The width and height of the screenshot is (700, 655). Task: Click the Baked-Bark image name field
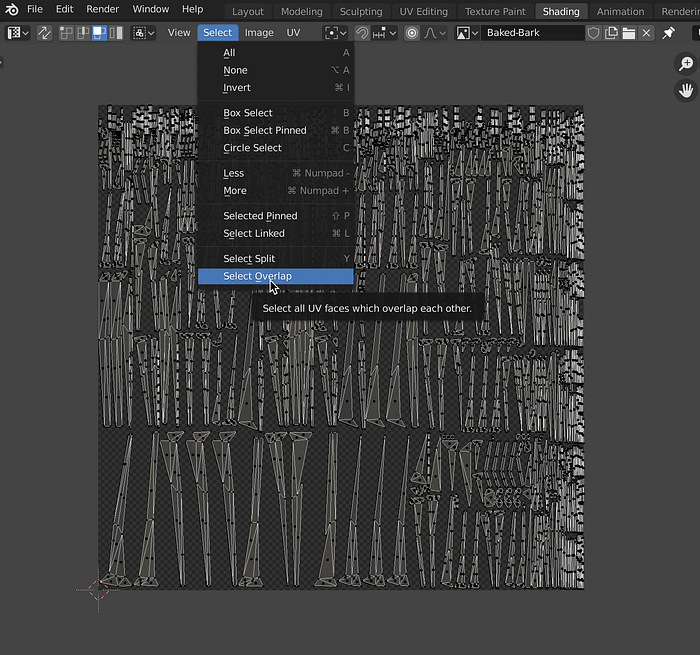click(x=532, y=33)
